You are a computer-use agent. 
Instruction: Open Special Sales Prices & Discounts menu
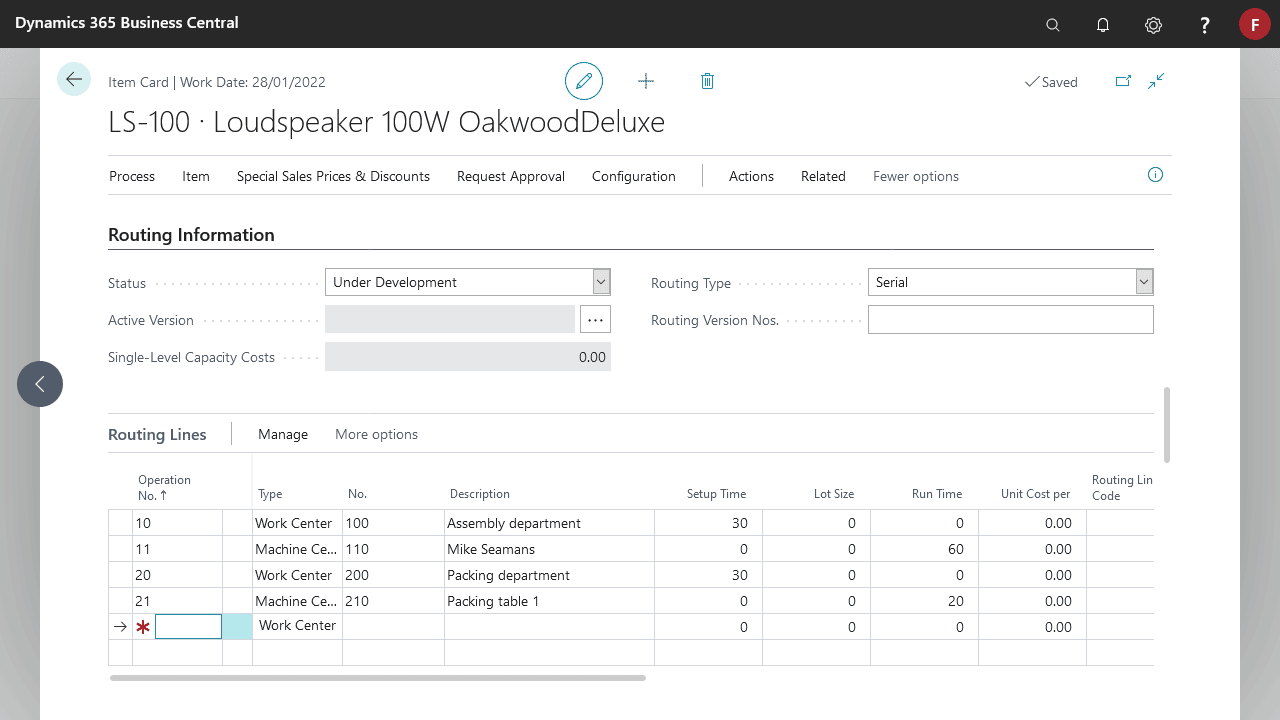333,176
